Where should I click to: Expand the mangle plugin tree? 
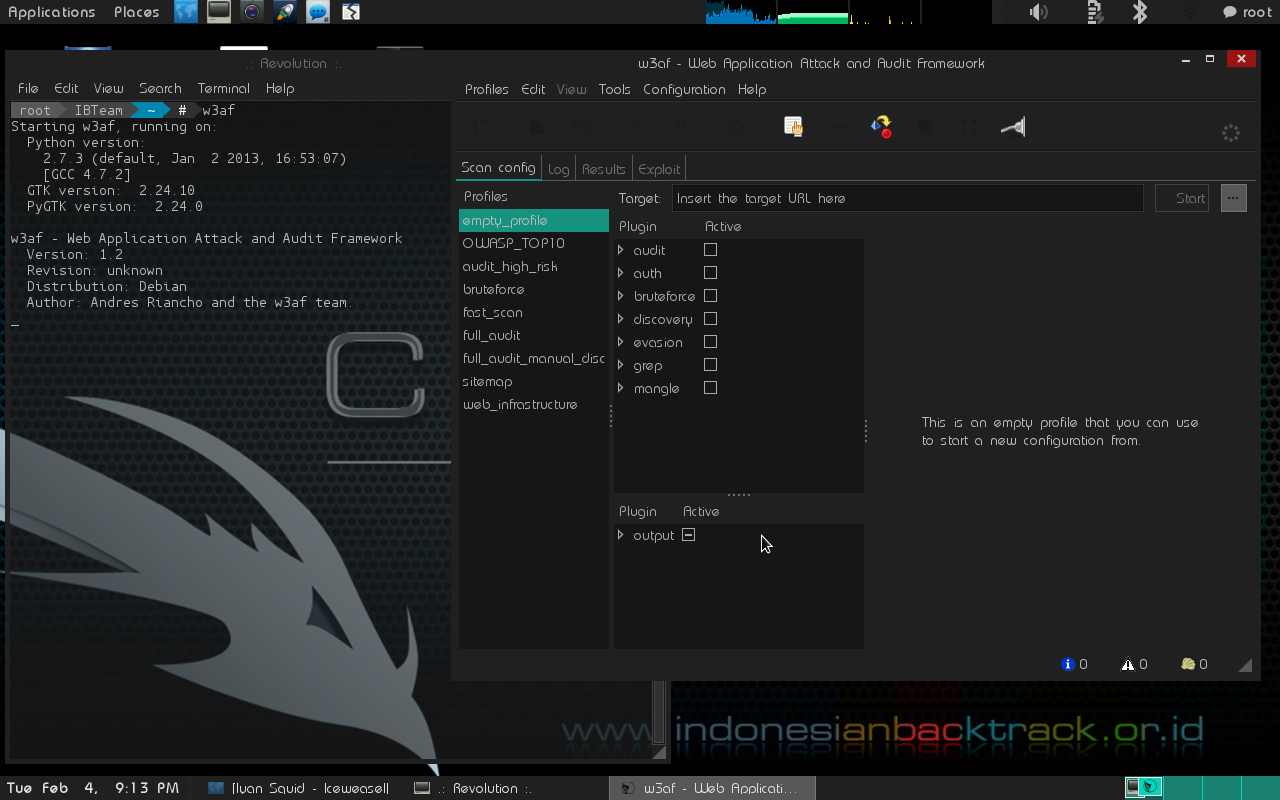tap(621, 388)
